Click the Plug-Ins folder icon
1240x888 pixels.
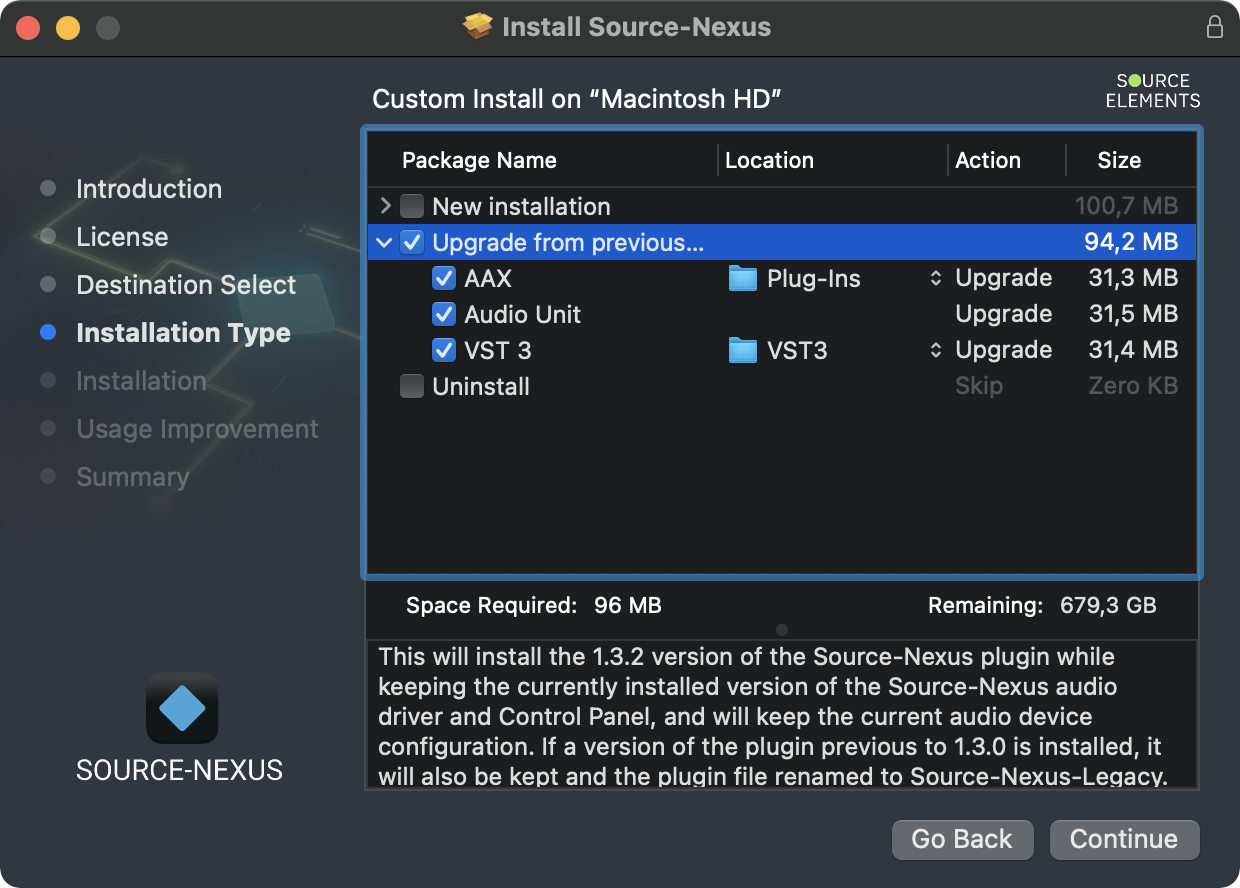tap(742, 279)
